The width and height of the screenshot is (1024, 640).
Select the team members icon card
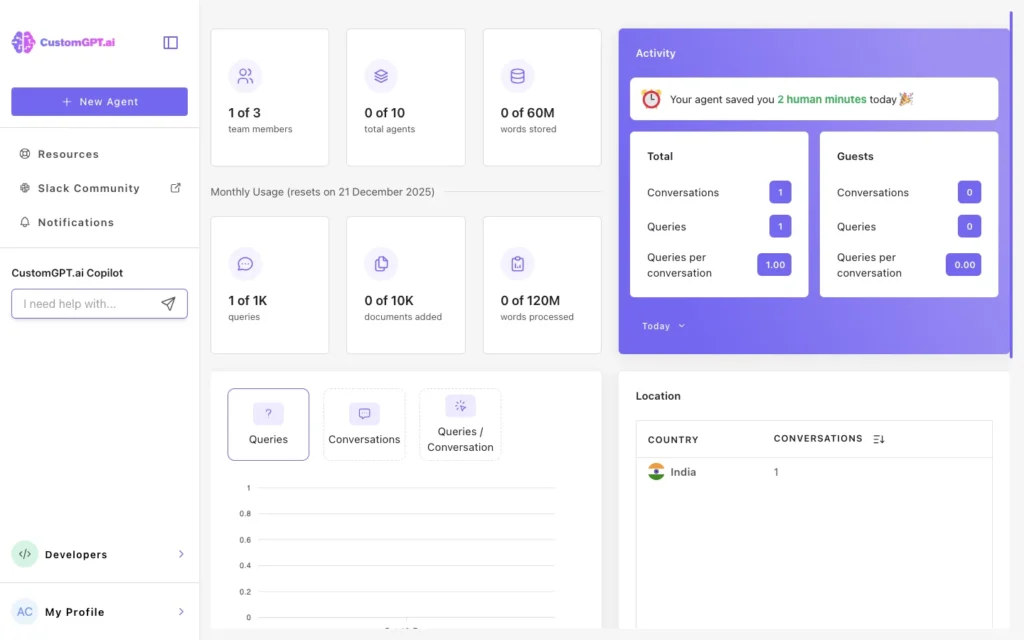(245, 75)
